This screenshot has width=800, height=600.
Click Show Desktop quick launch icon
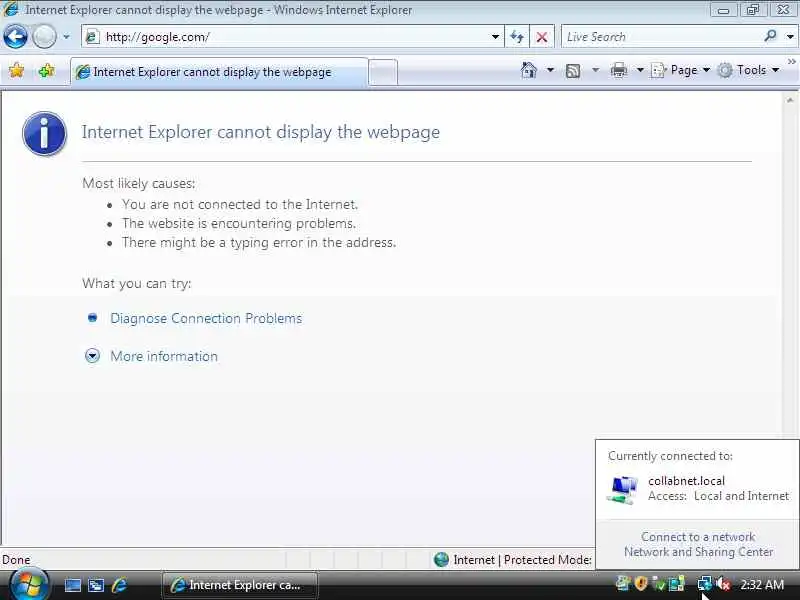coord(72,585)
